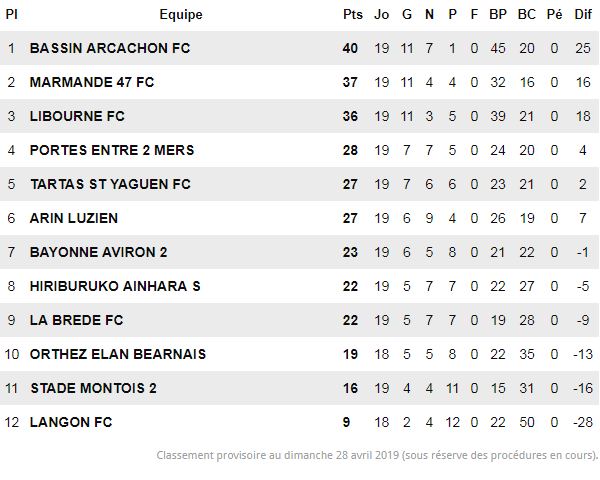The image size is (600, 480).
Task: Click ORTHEZ ELAN BEARNAIS team name
Action: (118, 354)
